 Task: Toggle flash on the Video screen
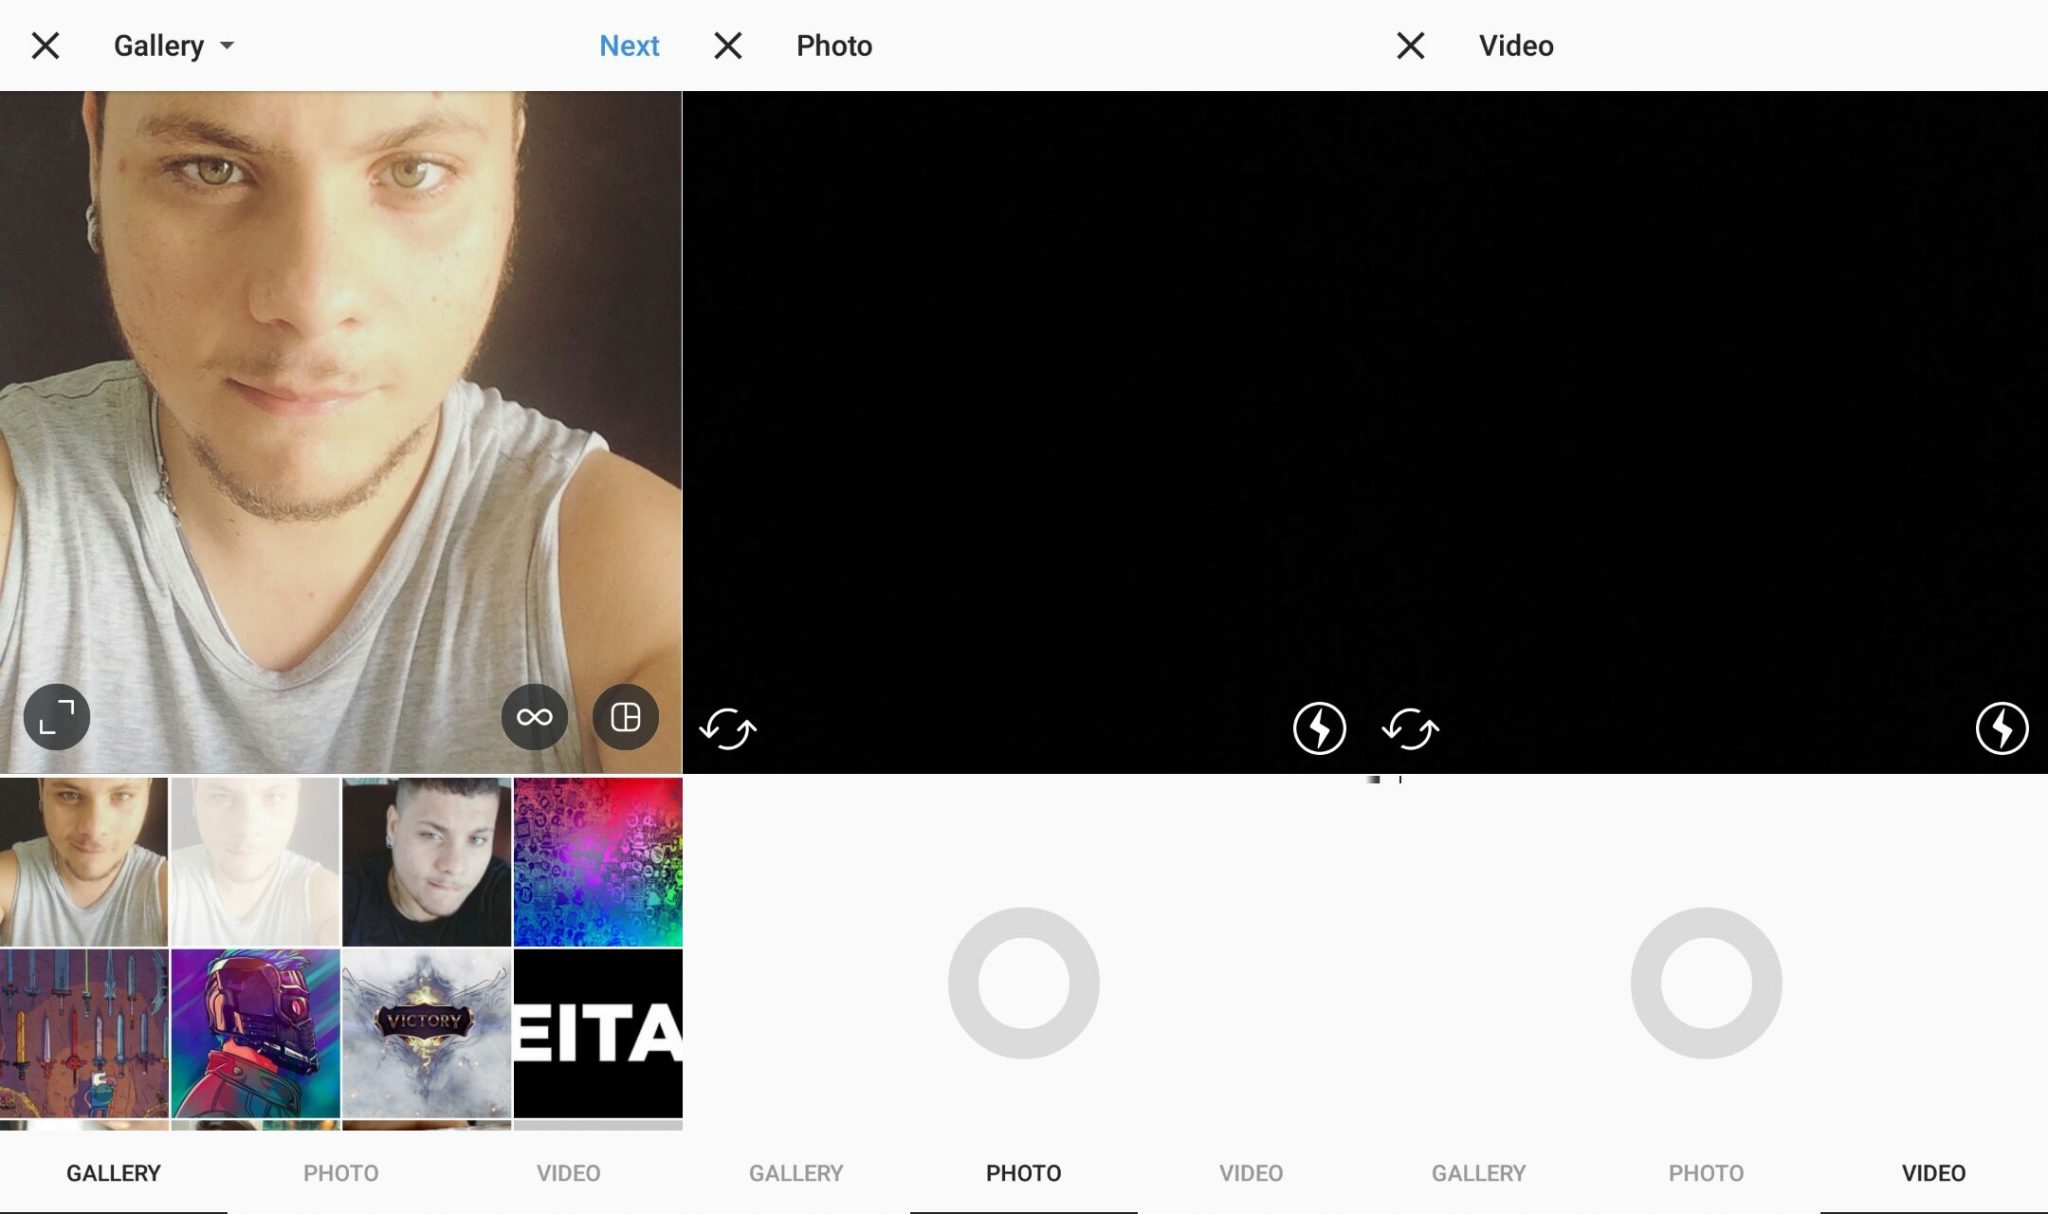point(2002,728)
